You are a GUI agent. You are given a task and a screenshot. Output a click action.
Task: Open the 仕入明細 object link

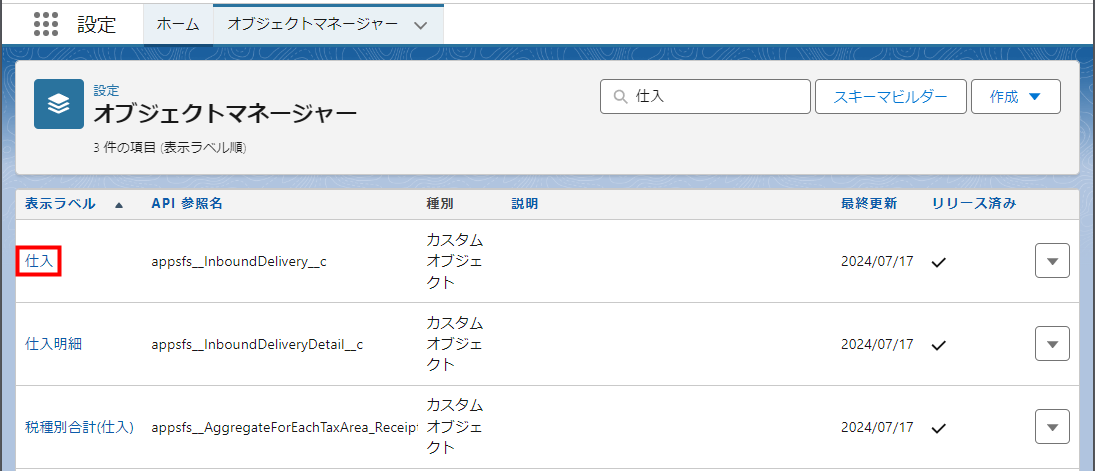tap(53, 344)
